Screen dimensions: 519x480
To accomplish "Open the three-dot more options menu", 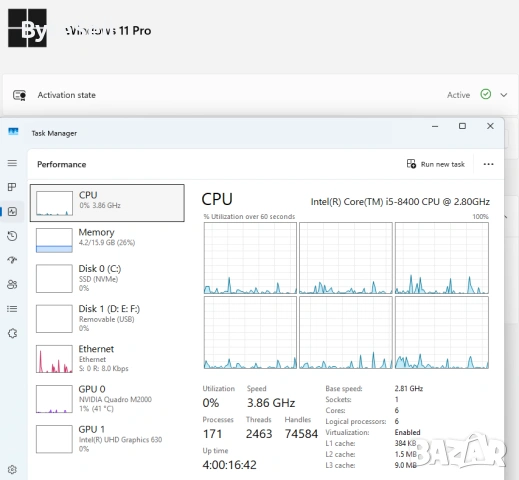I will (x=488, y=164).
